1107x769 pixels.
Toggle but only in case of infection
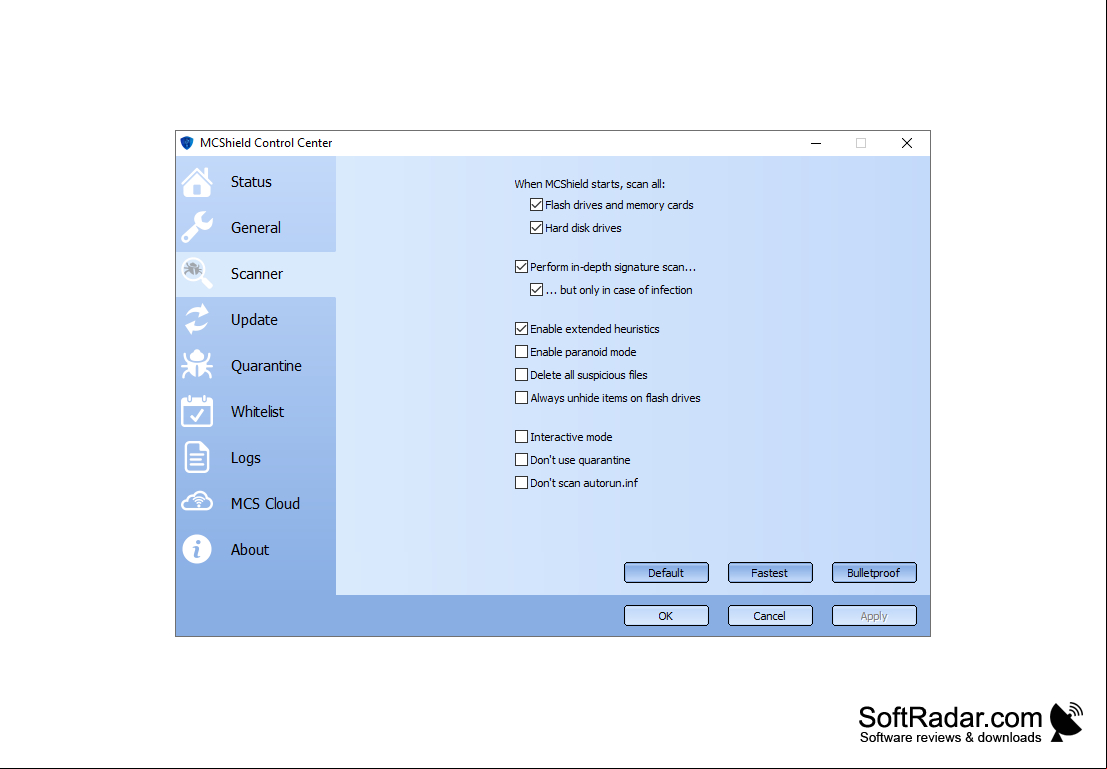(537, 290)
